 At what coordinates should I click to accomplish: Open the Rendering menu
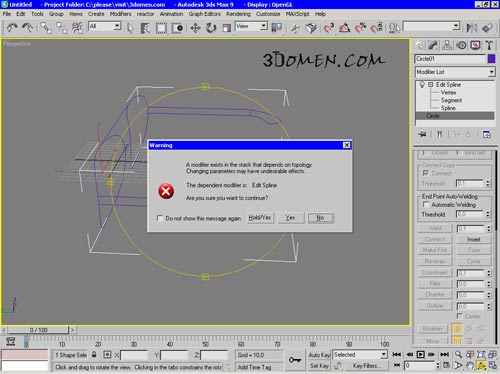[238, 14]
